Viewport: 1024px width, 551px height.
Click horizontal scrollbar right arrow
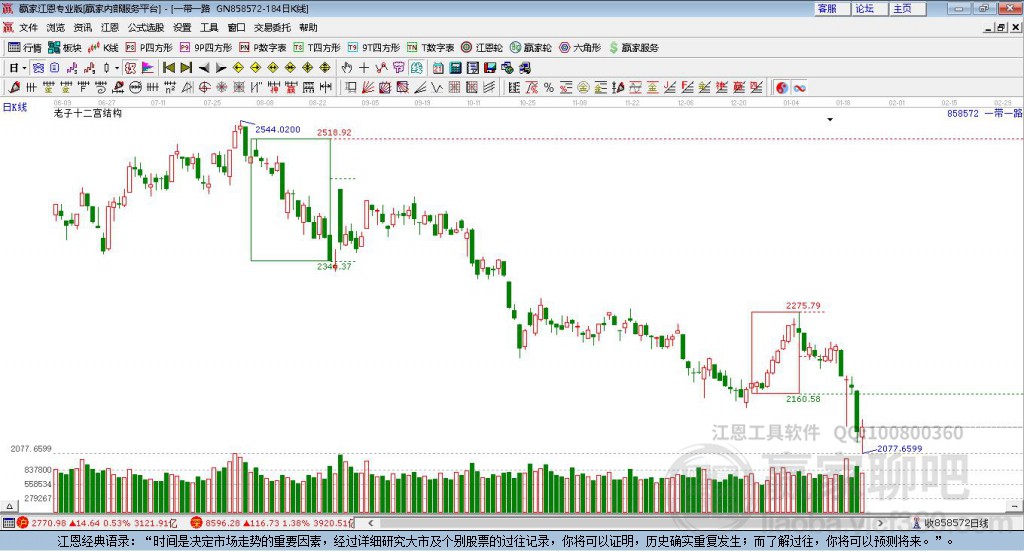coord(880,523)
